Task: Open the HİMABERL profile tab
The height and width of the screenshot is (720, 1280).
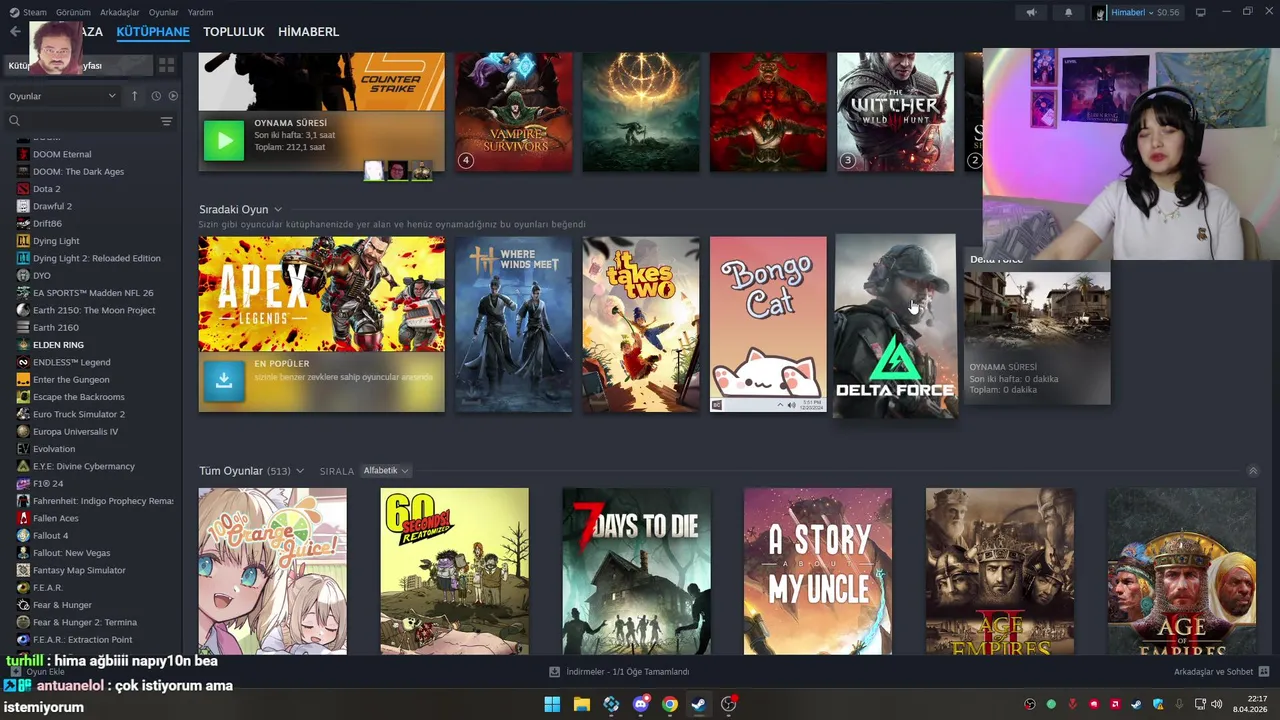Action: tap(308, 32)
